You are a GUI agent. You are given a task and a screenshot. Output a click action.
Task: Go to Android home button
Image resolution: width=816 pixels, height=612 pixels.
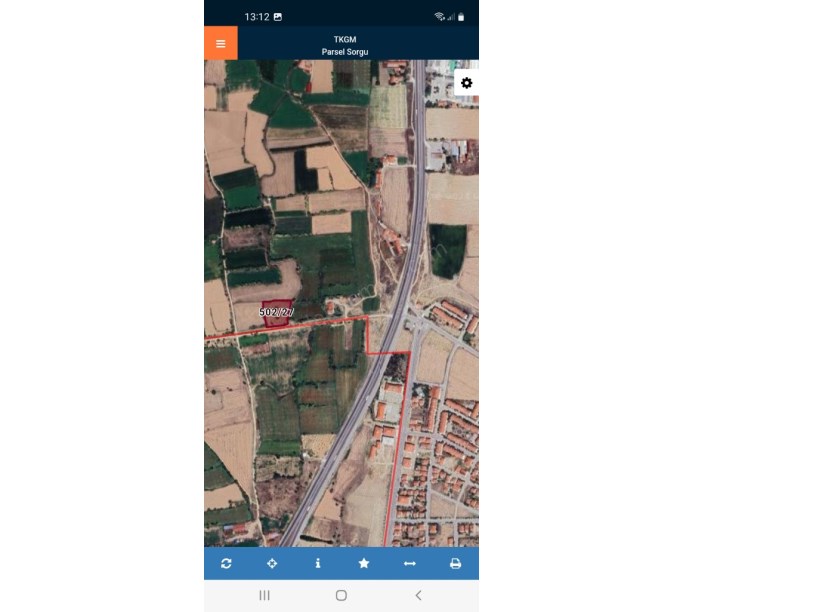(341, 595)
